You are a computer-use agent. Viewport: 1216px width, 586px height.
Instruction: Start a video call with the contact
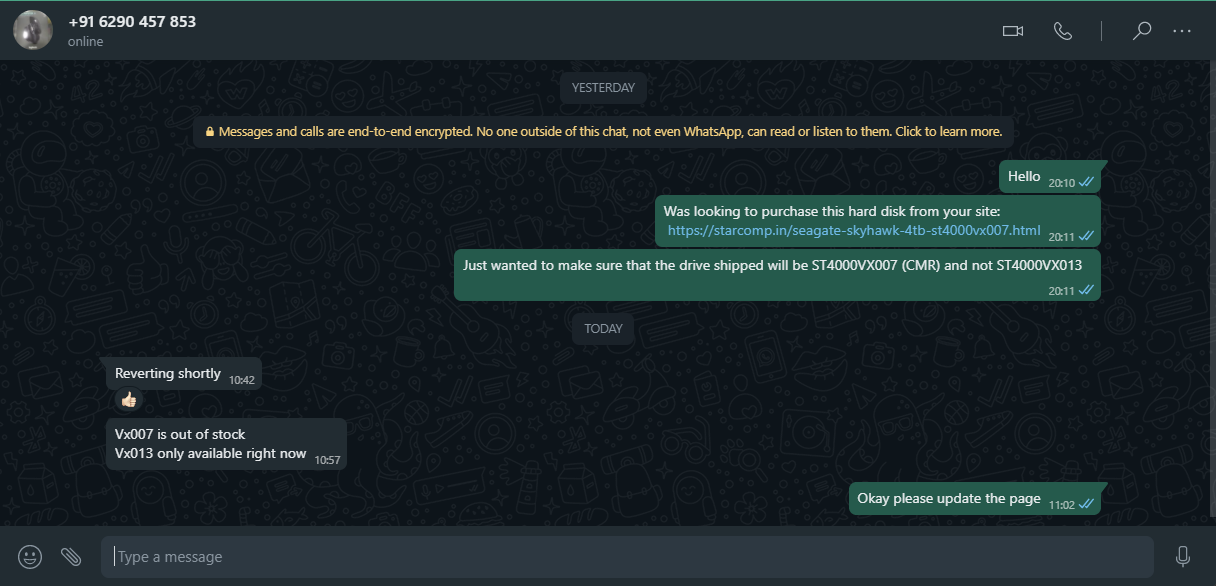point(1013,31)
